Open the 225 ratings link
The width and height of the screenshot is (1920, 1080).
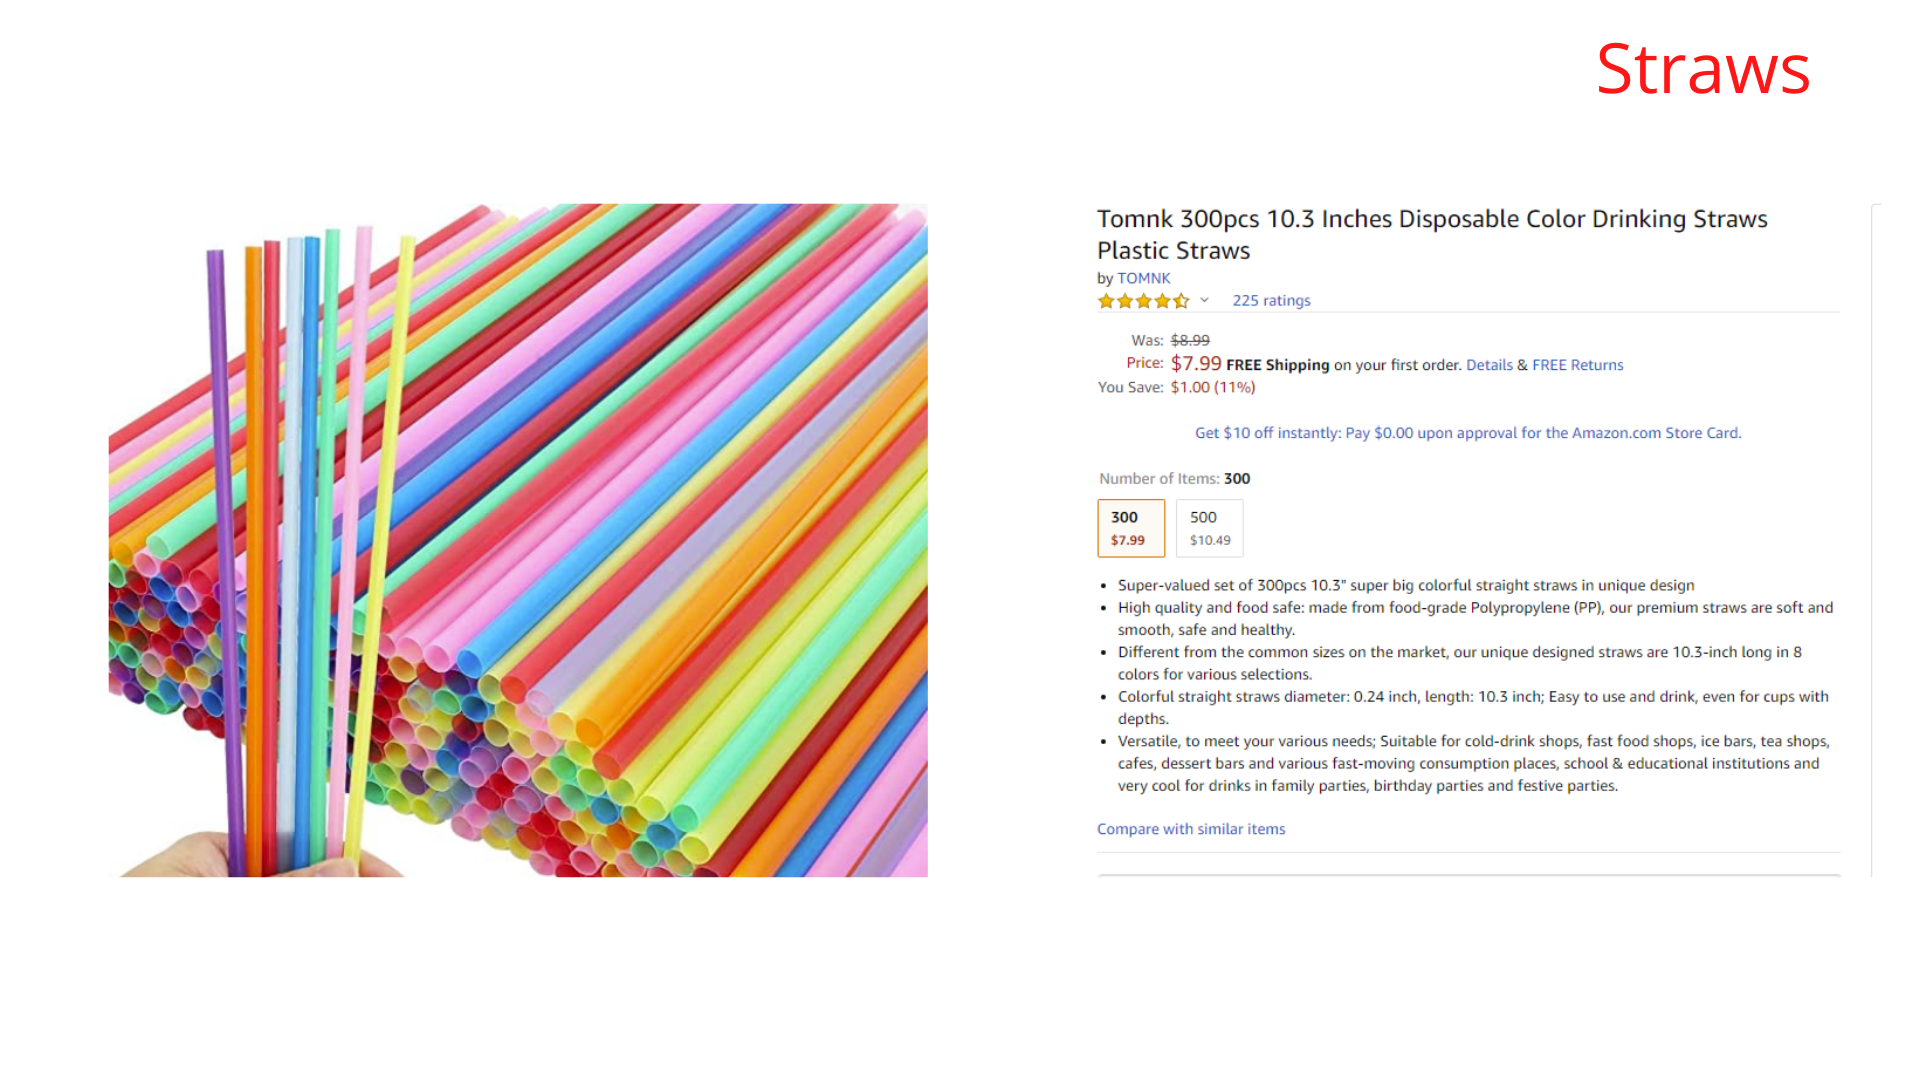pos(1271,300)
